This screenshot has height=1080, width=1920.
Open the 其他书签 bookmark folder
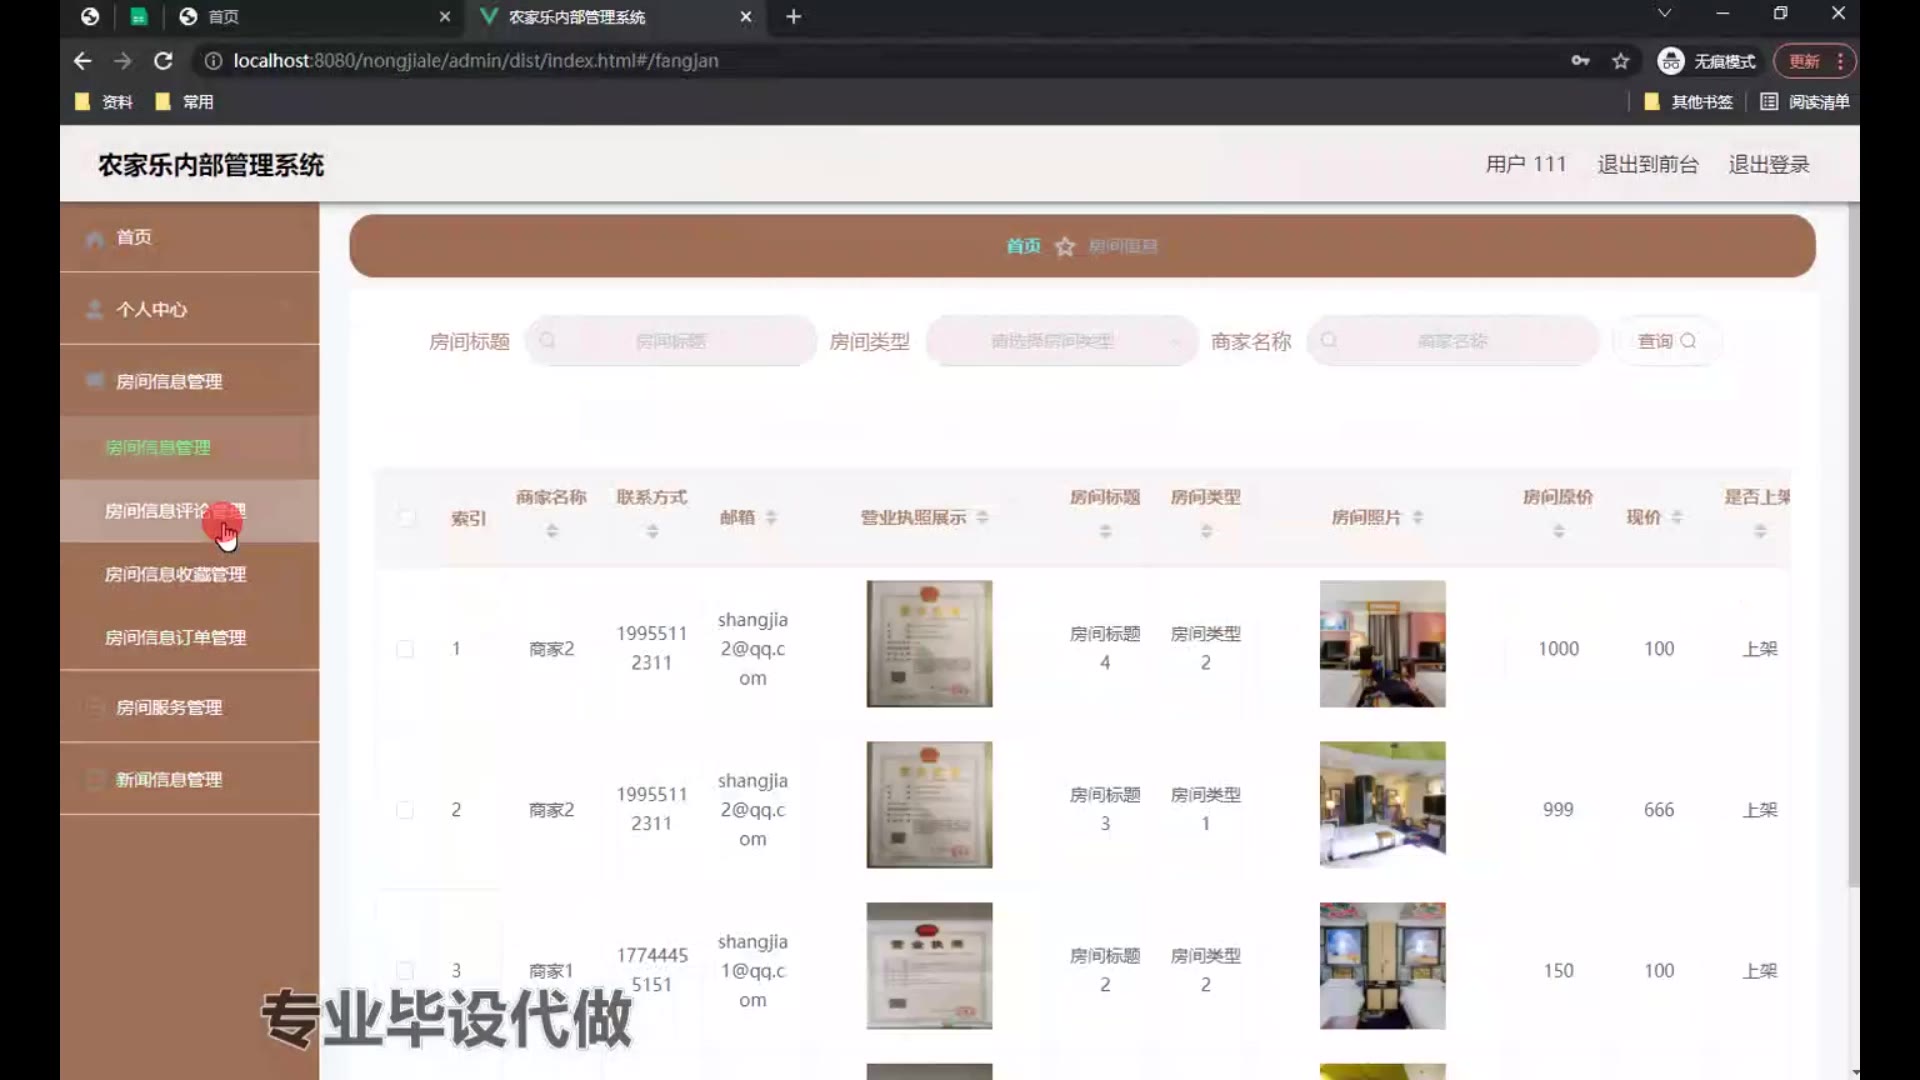pyautogui.click(x=1688, y=102)
